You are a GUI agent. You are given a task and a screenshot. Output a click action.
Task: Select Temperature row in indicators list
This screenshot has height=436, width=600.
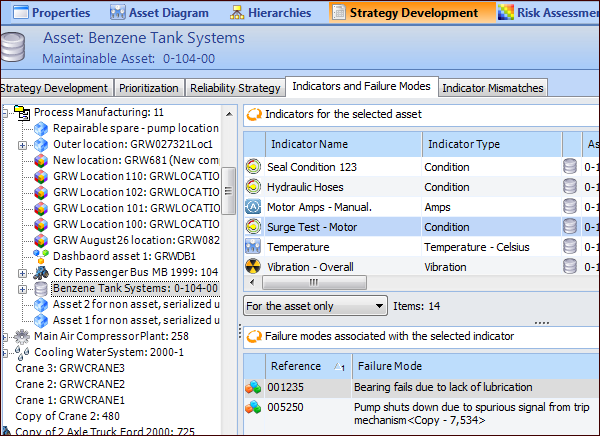[297, 246]
